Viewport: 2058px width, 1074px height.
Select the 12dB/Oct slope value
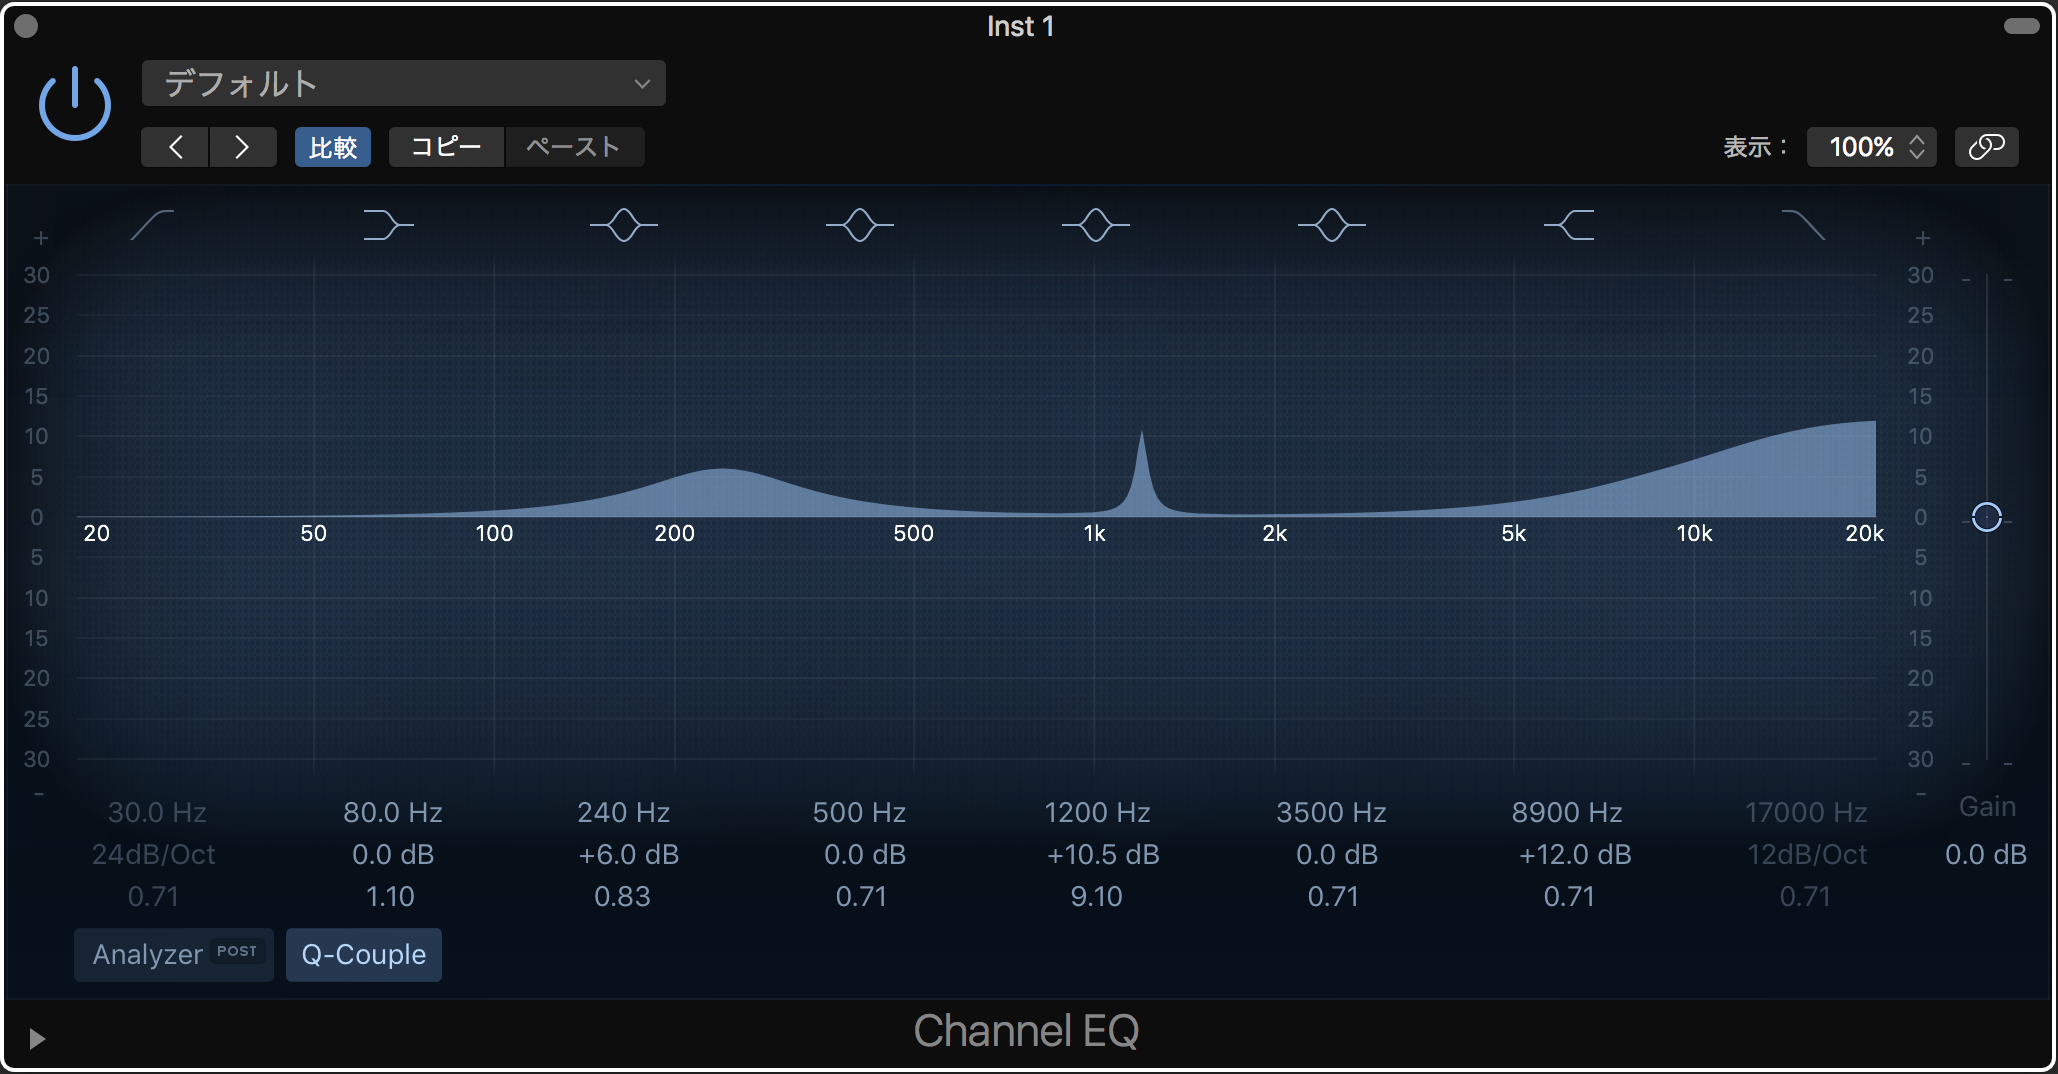(x=1807, y=854)
